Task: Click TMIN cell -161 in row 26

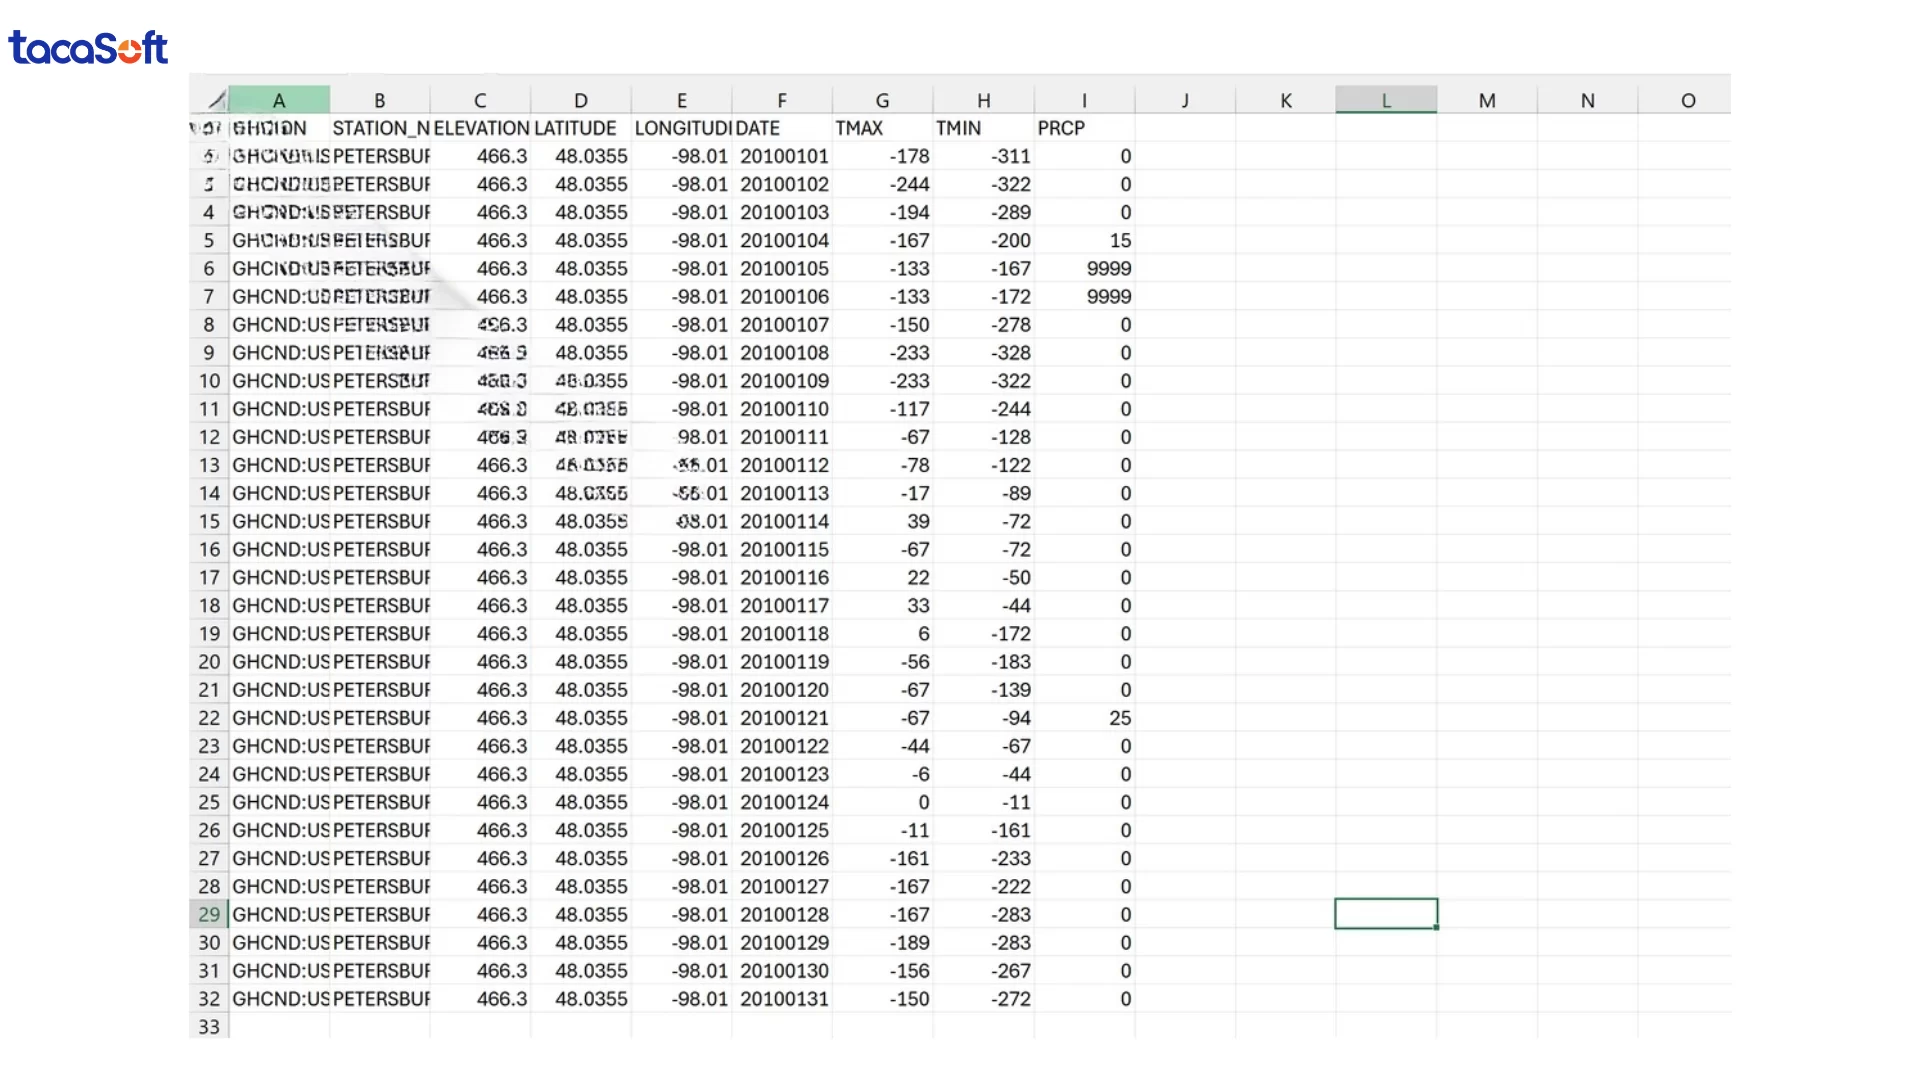Action: tap(984, 830)
